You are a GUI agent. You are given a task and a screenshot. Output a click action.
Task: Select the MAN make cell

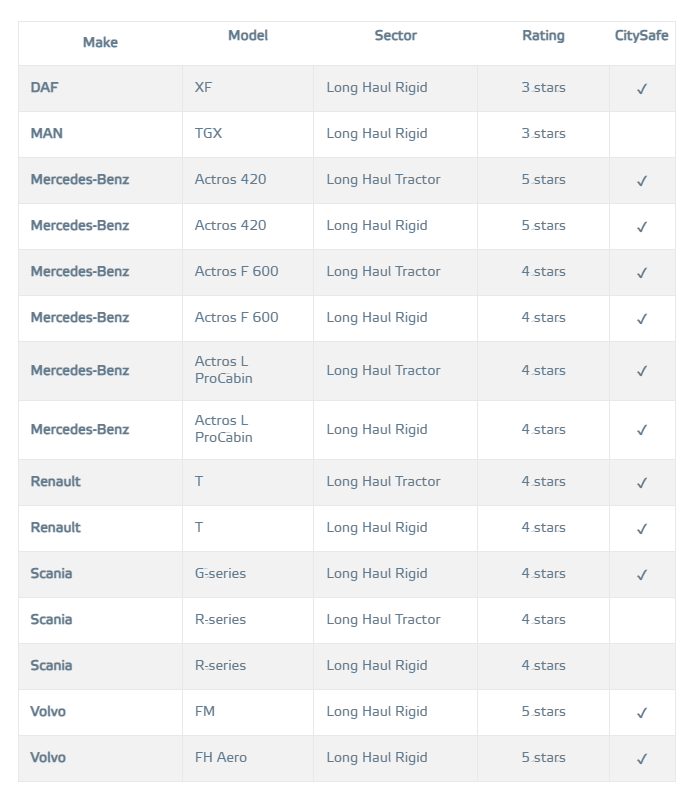tap(47, 134)
